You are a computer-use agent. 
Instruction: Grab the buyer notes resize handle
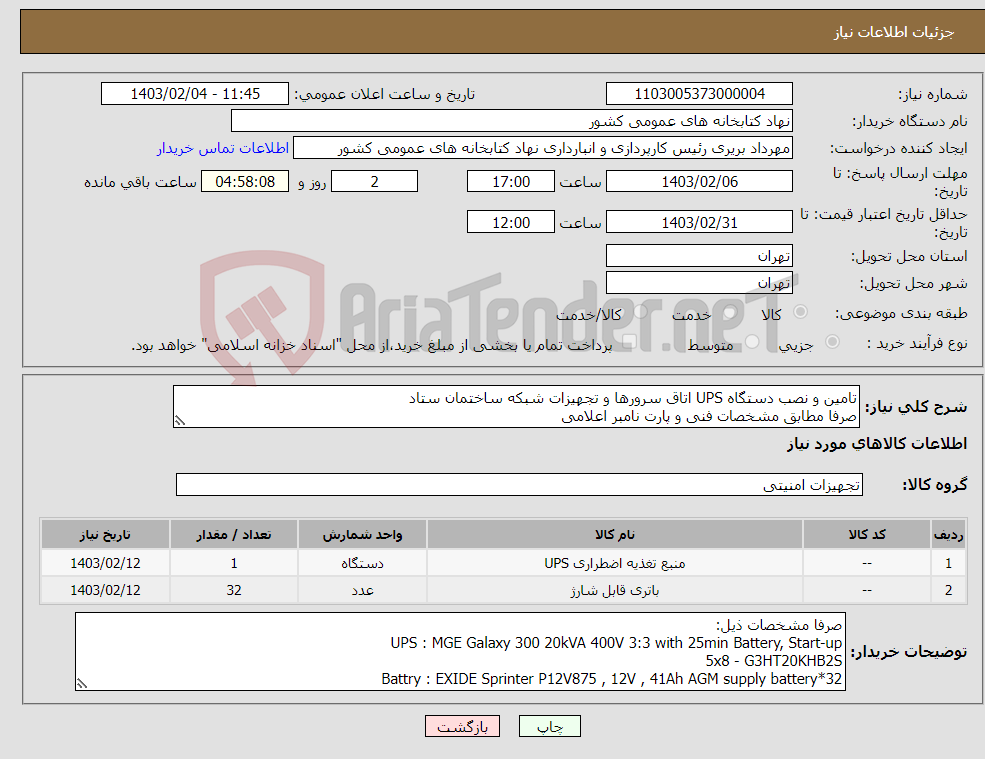(82, 684)
